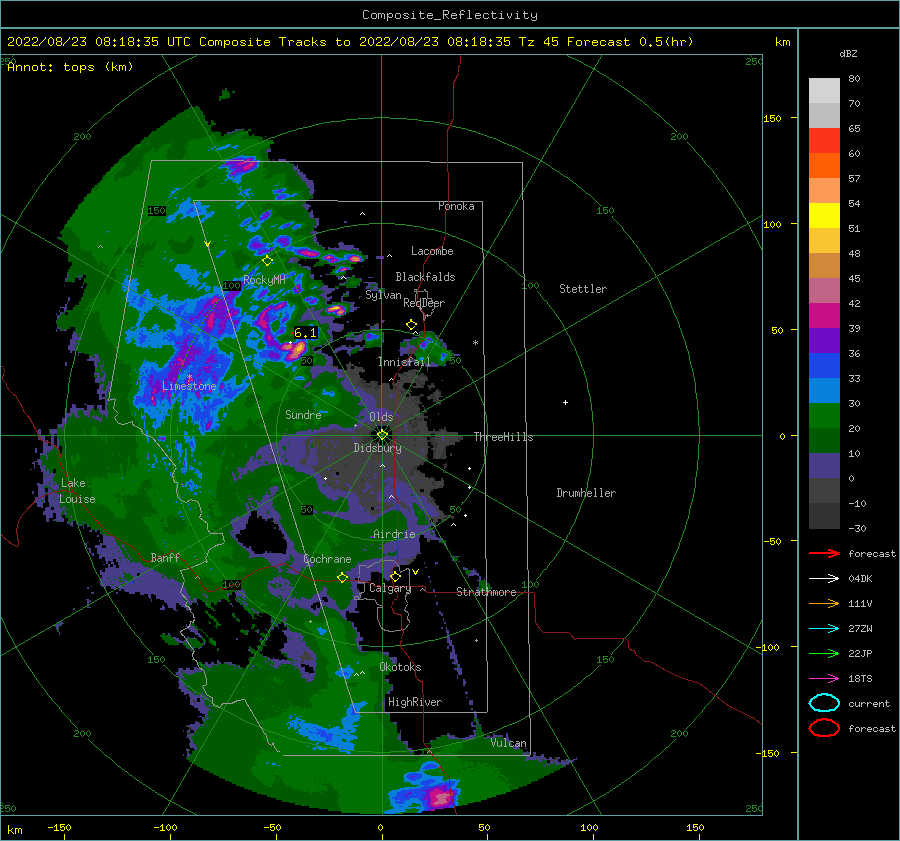The image size is (900, 841).
Task: Click the Cochrane city label
Action: [327, 559]
